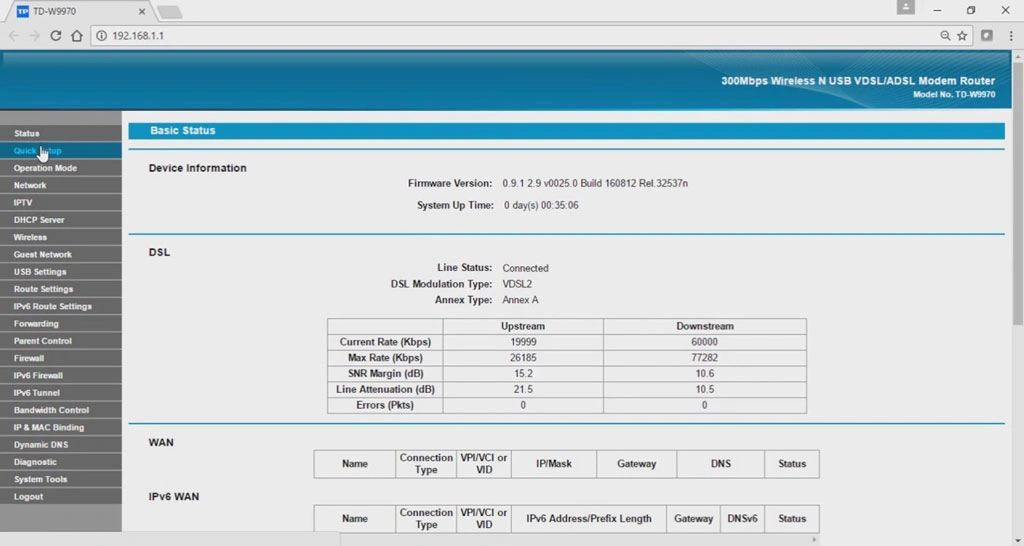
Task: Click upstream line attenuation 21.5
Action: click(x=523, y=389)
